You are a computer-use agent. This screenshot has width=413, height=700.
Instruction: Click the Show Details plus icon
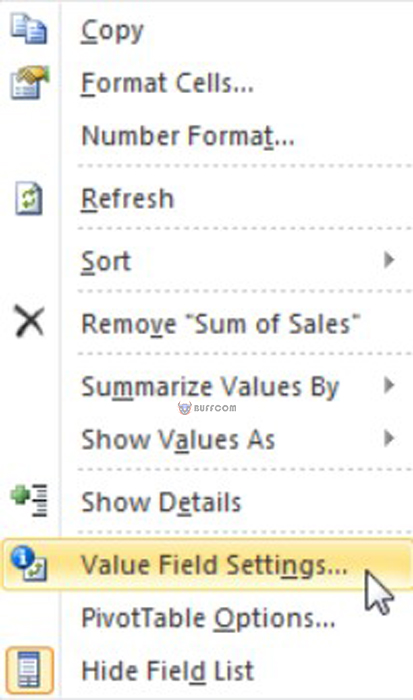(x=29, y=500)
